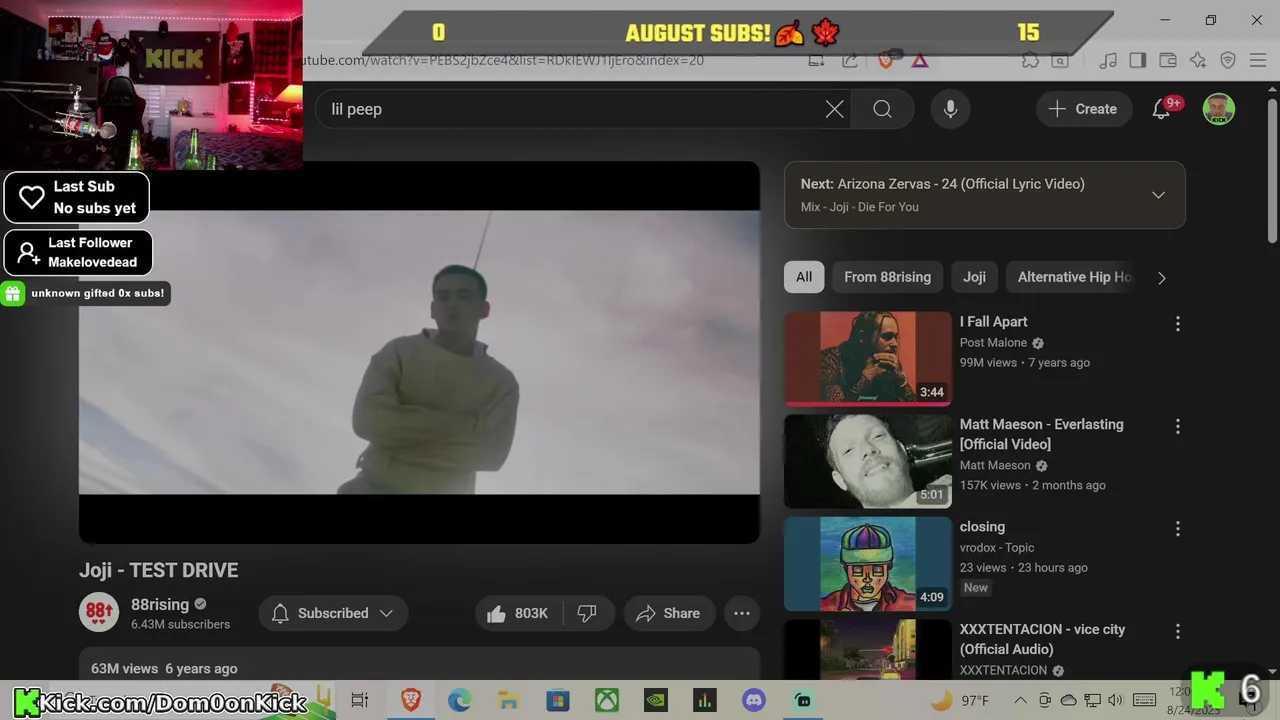This screenshot has width=1280, height=720.
Task: Open the 97°F weather widget
Action: (959, 700)
